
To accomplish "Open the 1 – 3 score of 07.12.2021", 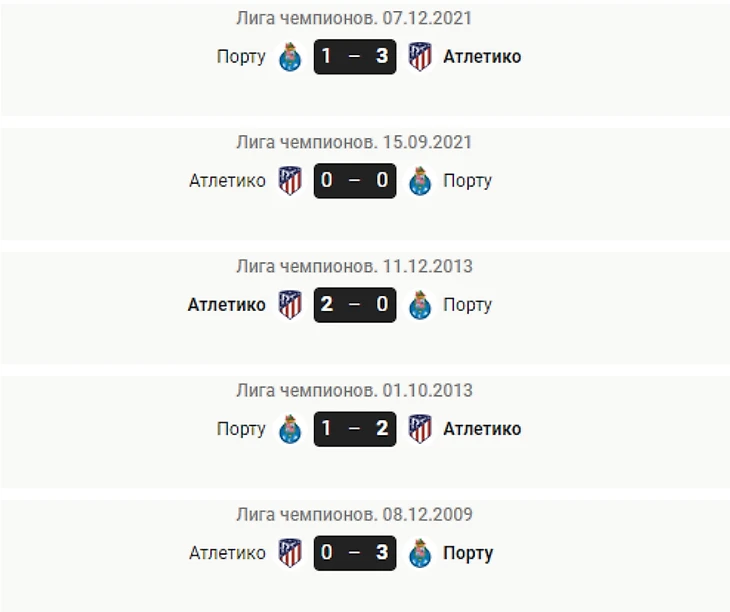I will click(x=355, y=57).
